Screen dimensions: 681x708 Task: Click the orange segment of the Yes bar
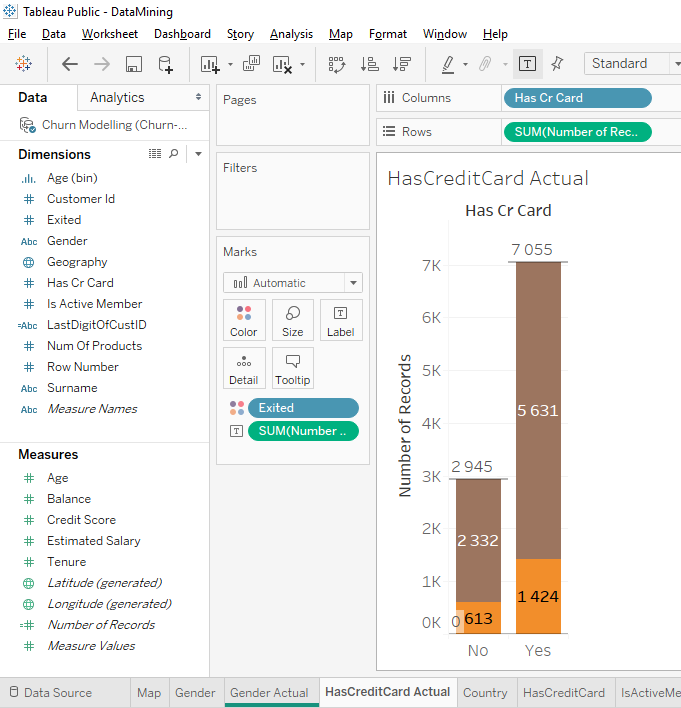[x=538, y=596]
